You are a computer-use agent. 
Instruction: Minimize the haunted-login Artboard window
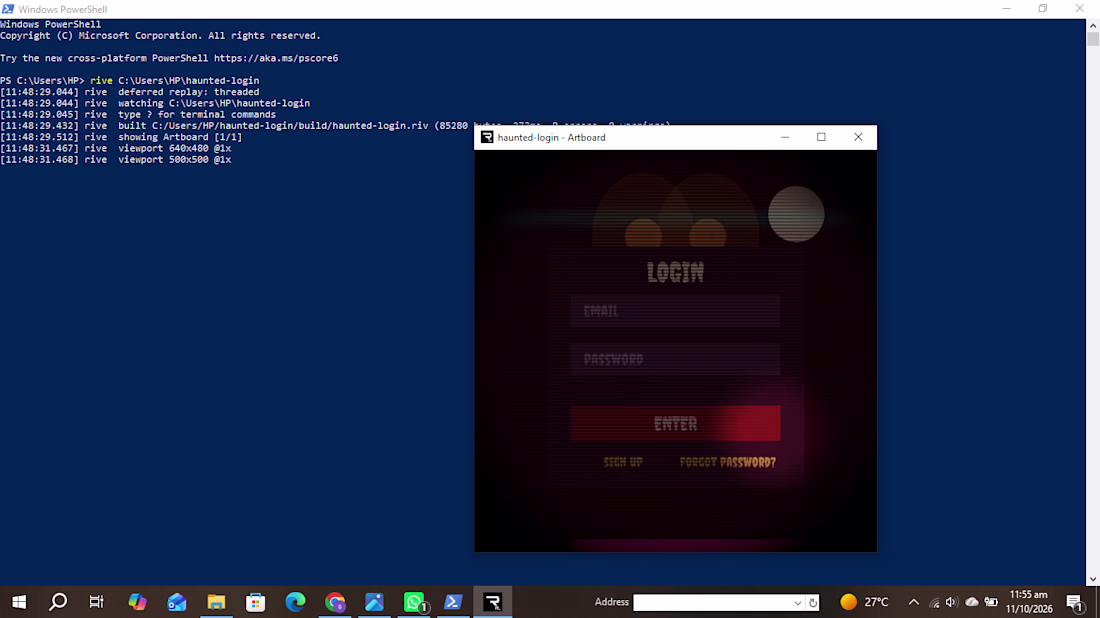785,137
